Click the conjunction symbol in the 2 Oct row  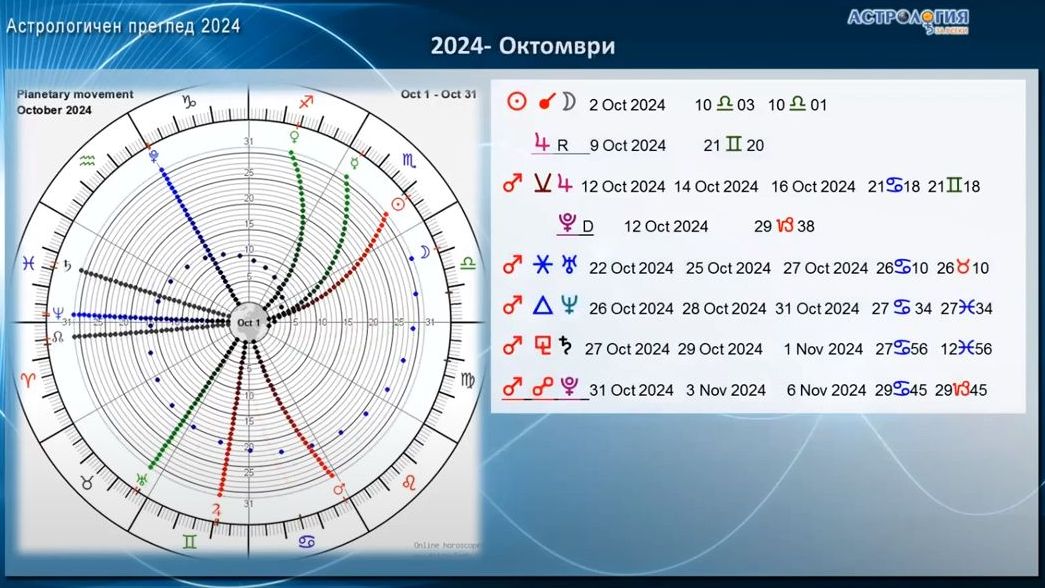coord(546,101)
